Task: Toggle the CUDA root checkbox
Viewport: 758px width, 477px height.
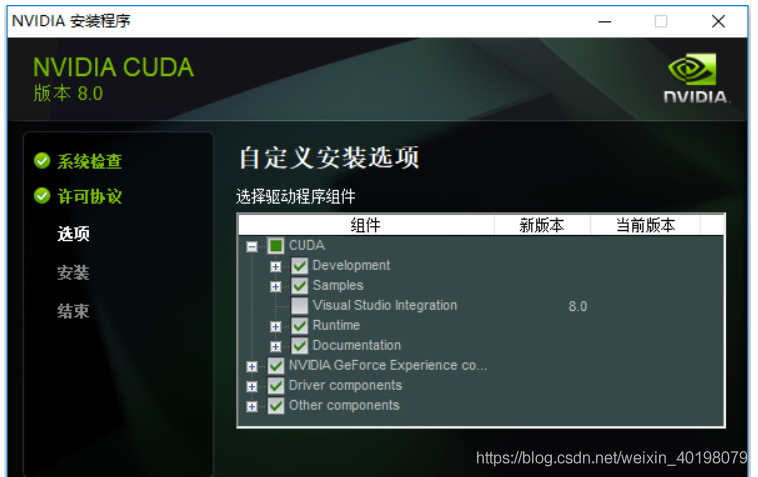Action: [276, 246]
